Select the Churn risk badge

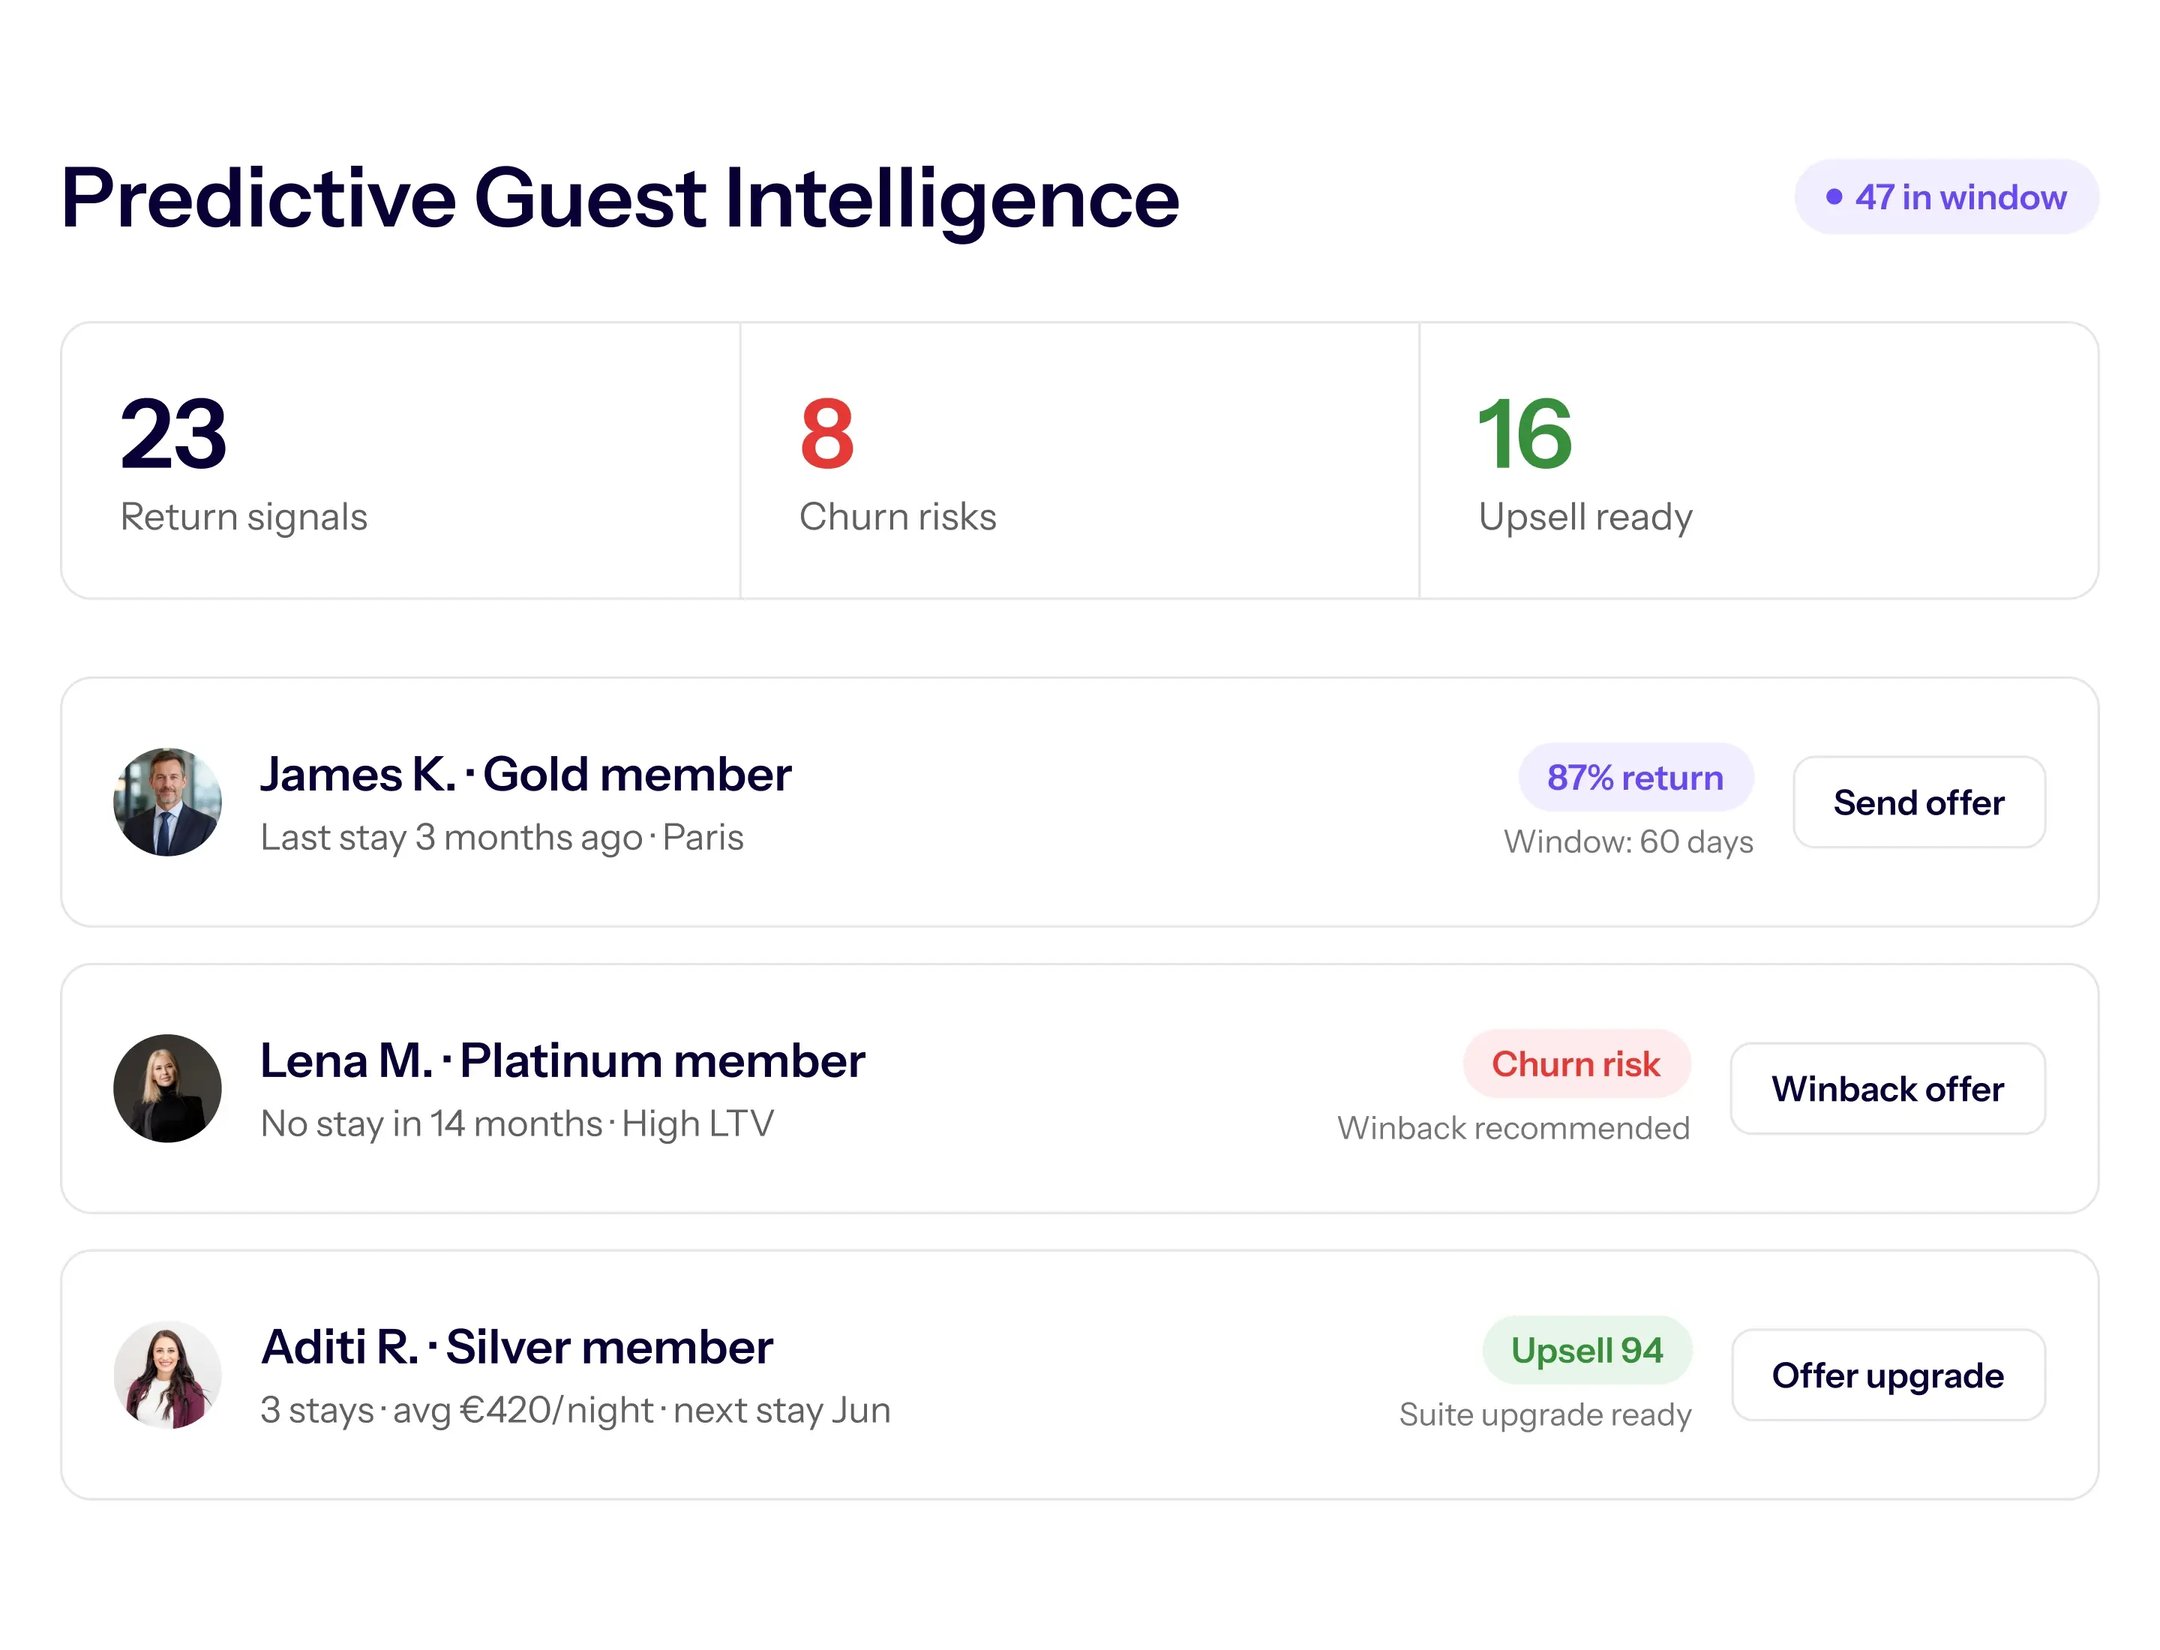click(1576, 1063)
